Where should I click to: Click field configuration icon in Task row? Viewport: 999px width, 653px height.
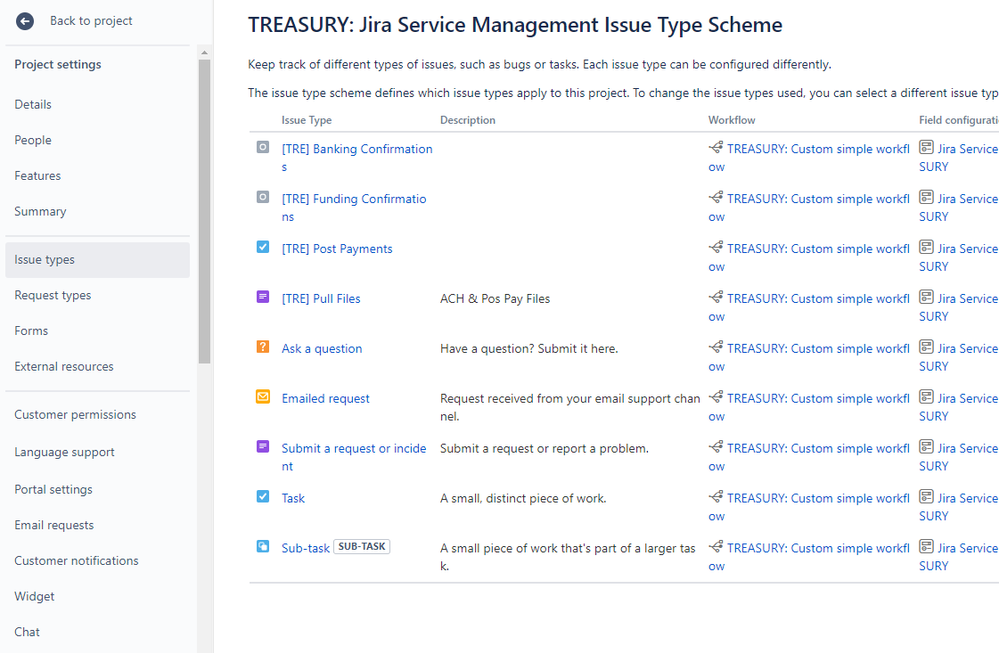tap(926, 497)
